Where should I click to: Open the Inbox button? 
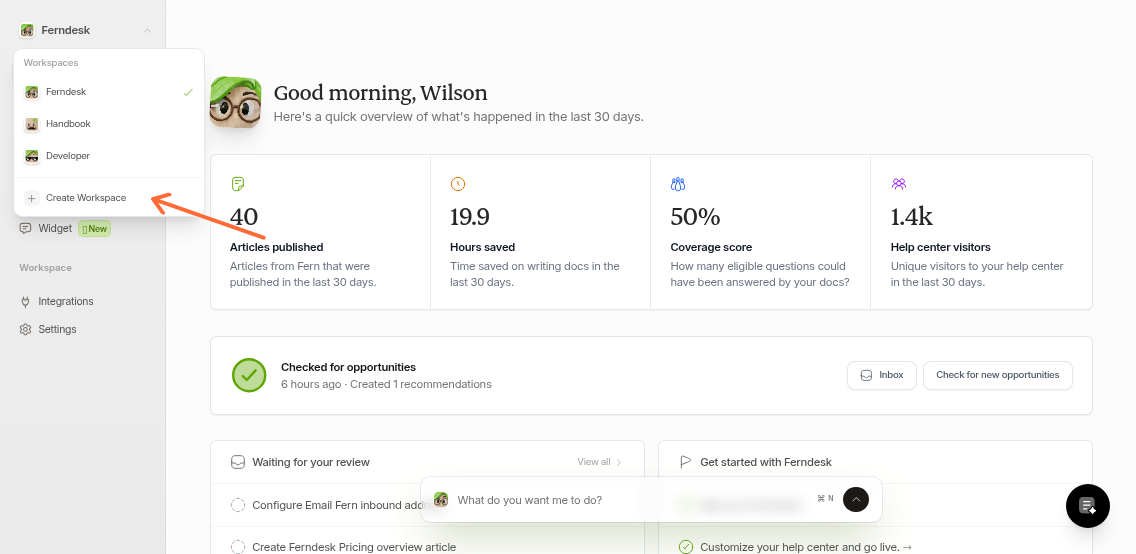pos(881,375)
